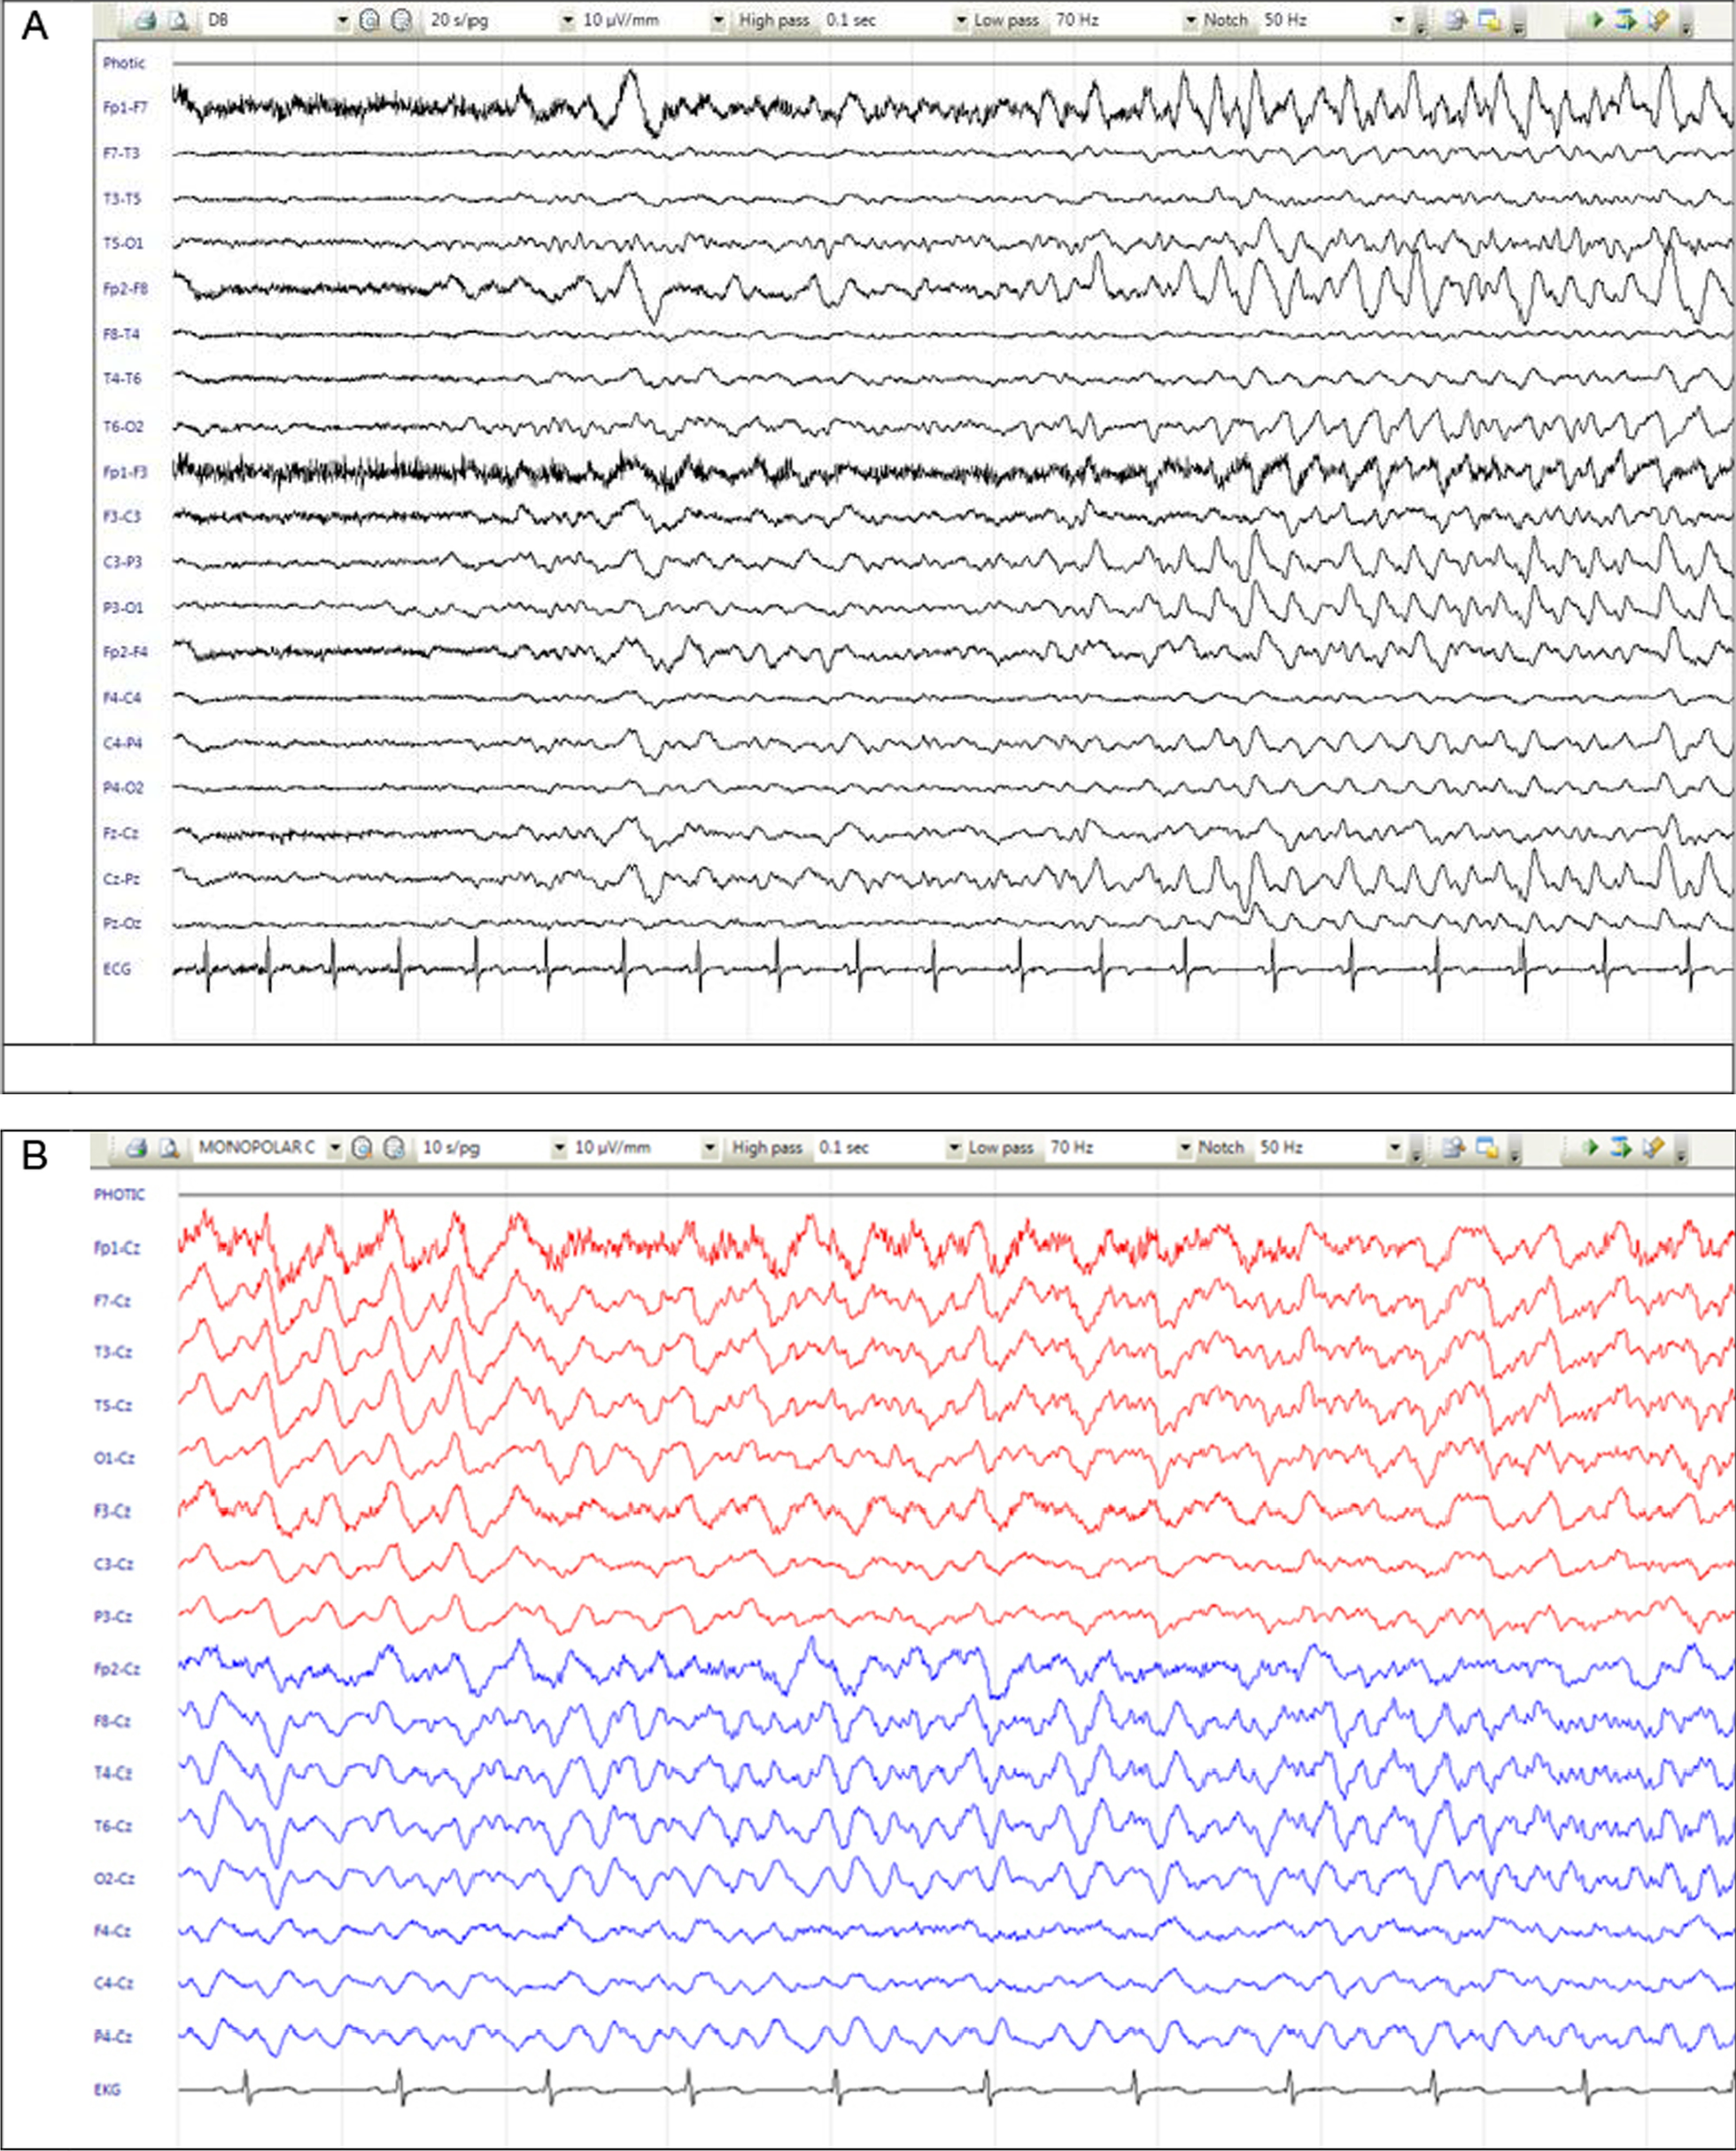Viewport: 1736px width, 2151px height.
Task: Select the T4-T6 channel label
Action: coord(122,379)
